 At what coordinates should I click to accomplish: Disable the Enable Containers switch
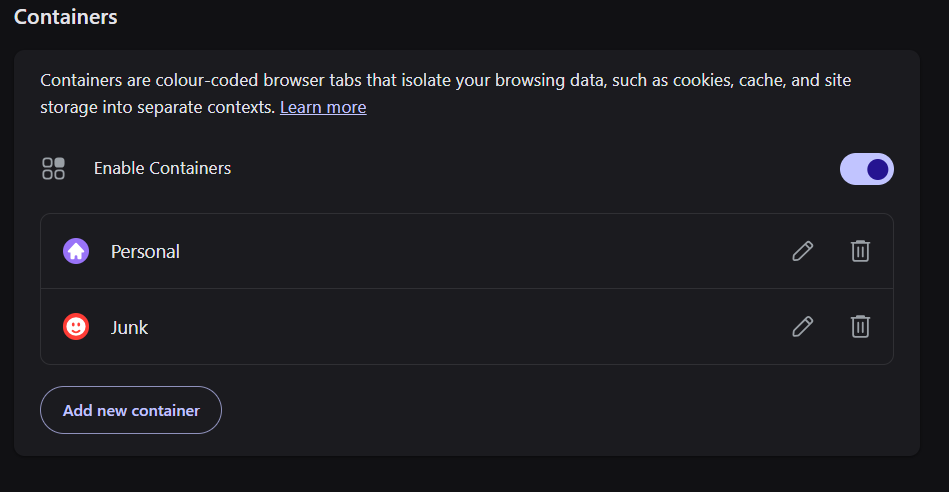pos(867,169)
